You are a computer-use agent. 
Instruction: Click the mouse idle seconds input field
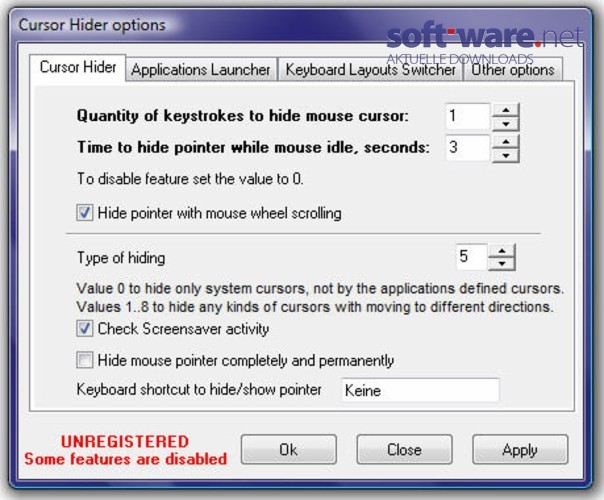pyautogui.click(x=467, y=148)
